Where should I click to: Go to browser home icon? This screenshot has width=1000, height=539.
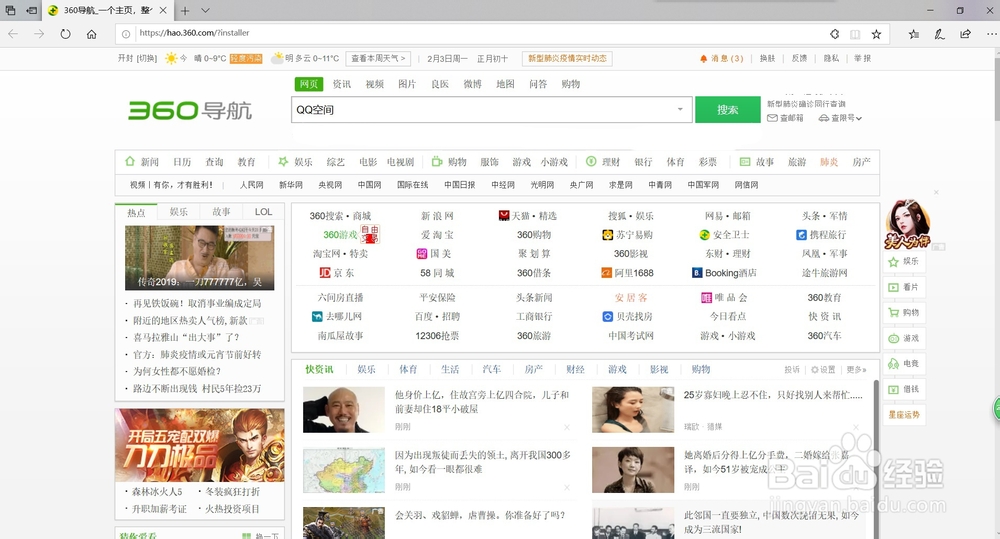[x=92, y=34]
